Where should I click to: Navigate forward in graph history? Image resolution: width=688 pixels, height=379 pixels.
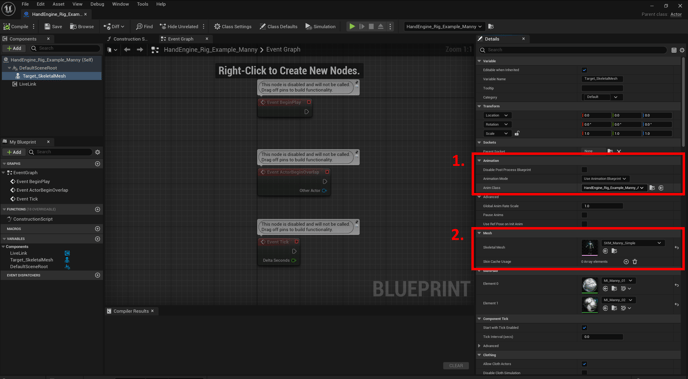[140, 50]
